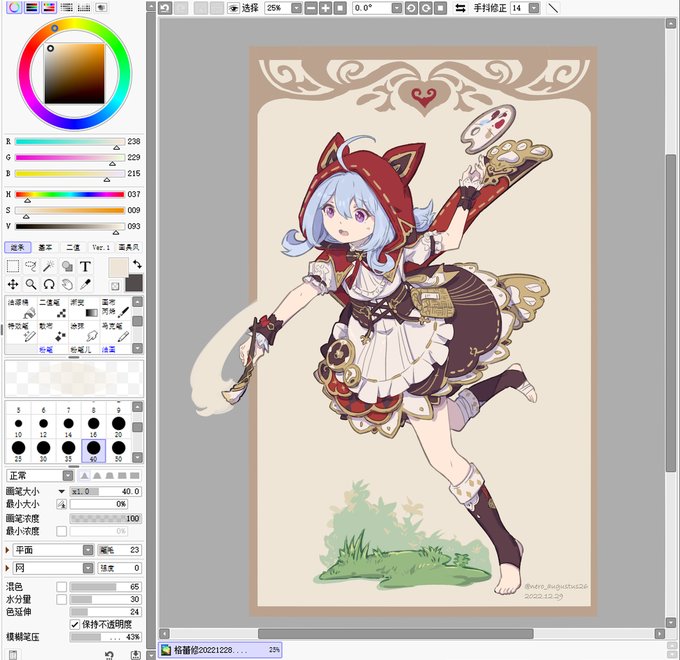
Task: Select brush size 10 preset
Action: coord(18,426)
